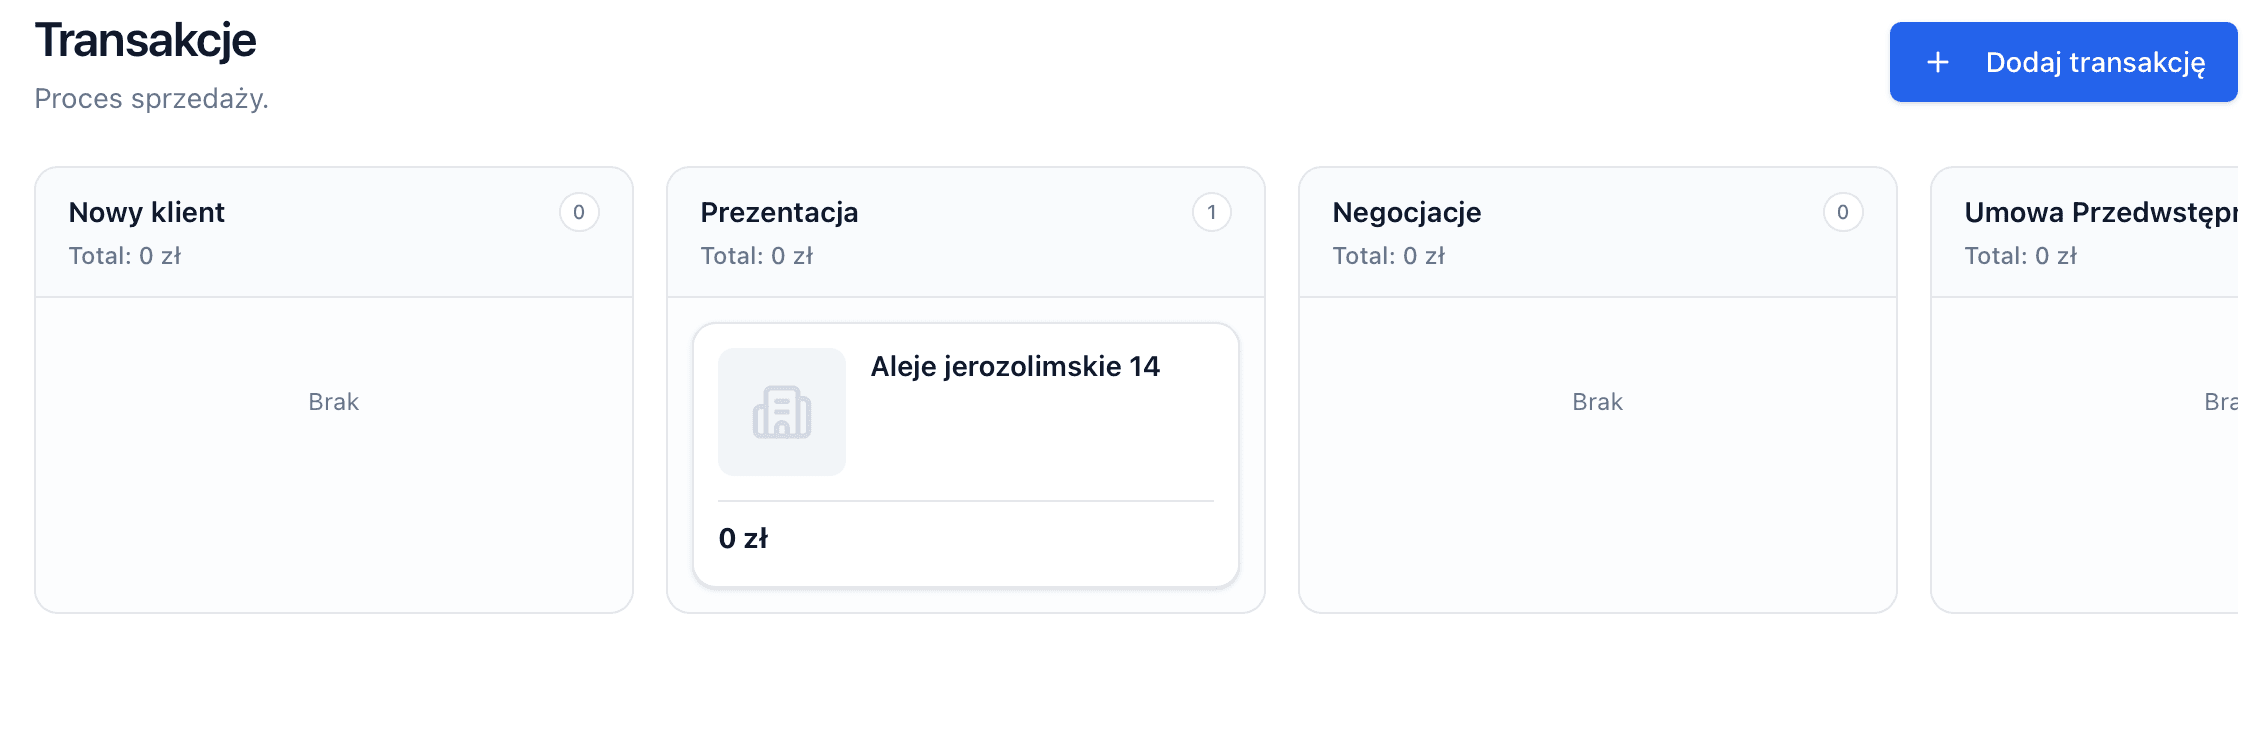Click the Brak placeholder in Negocjacje
The height and width of the screenshot is (730, 2268).
pos(1597,401)
